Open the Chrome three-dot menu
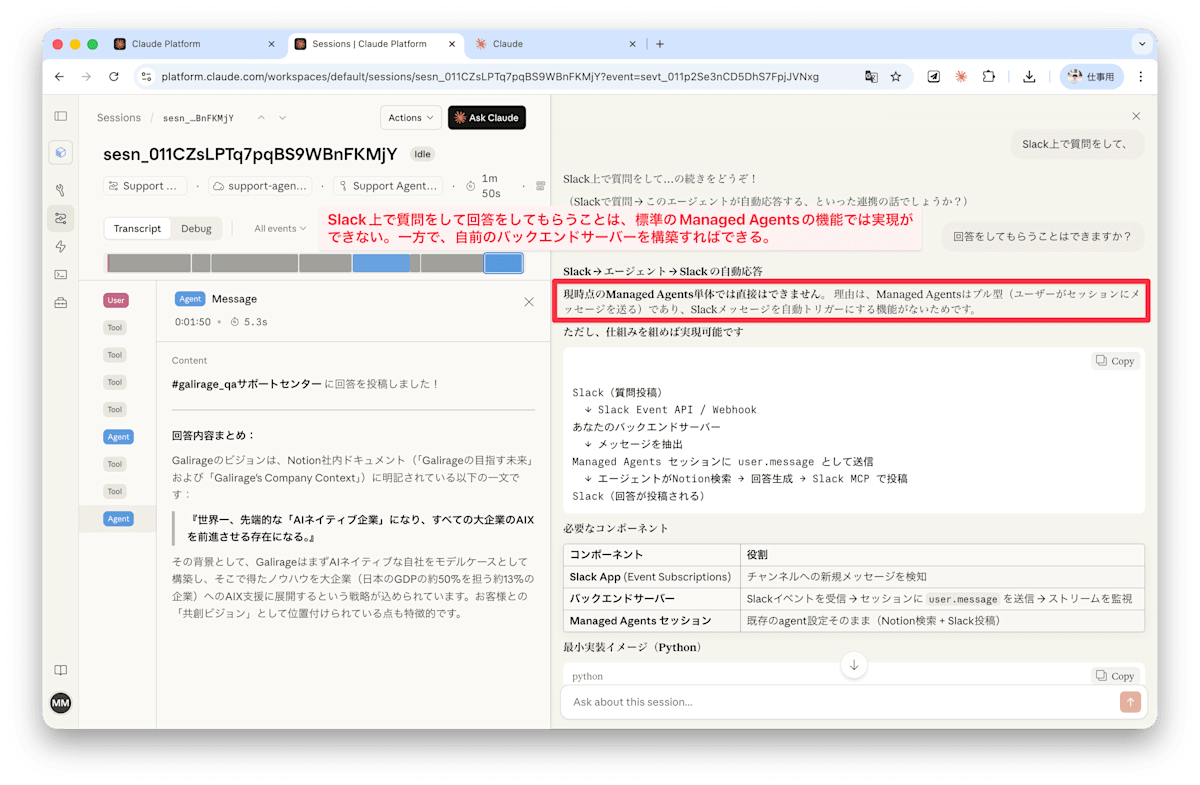This screenshot has width=1200, height=785. click(1141, 76)
